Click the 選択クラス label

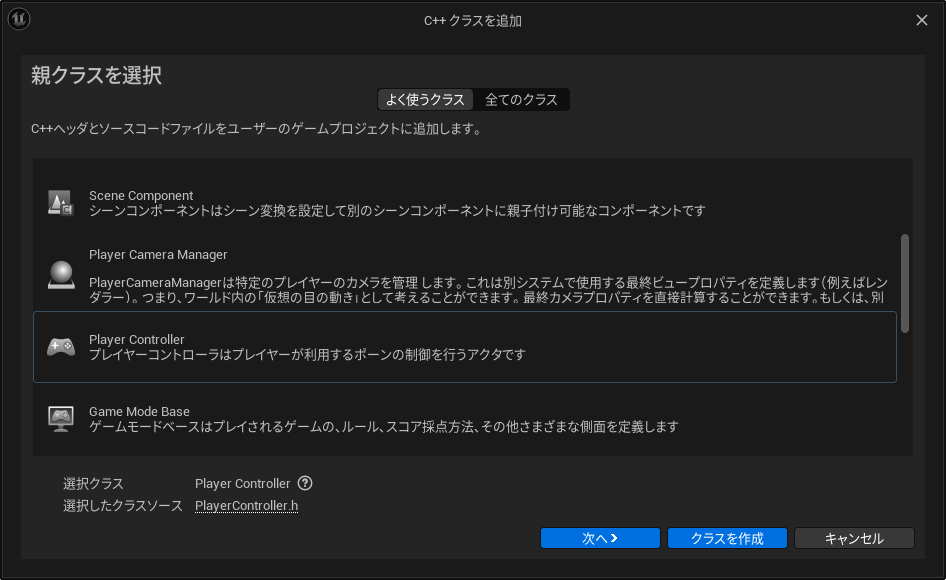(94, 483)
